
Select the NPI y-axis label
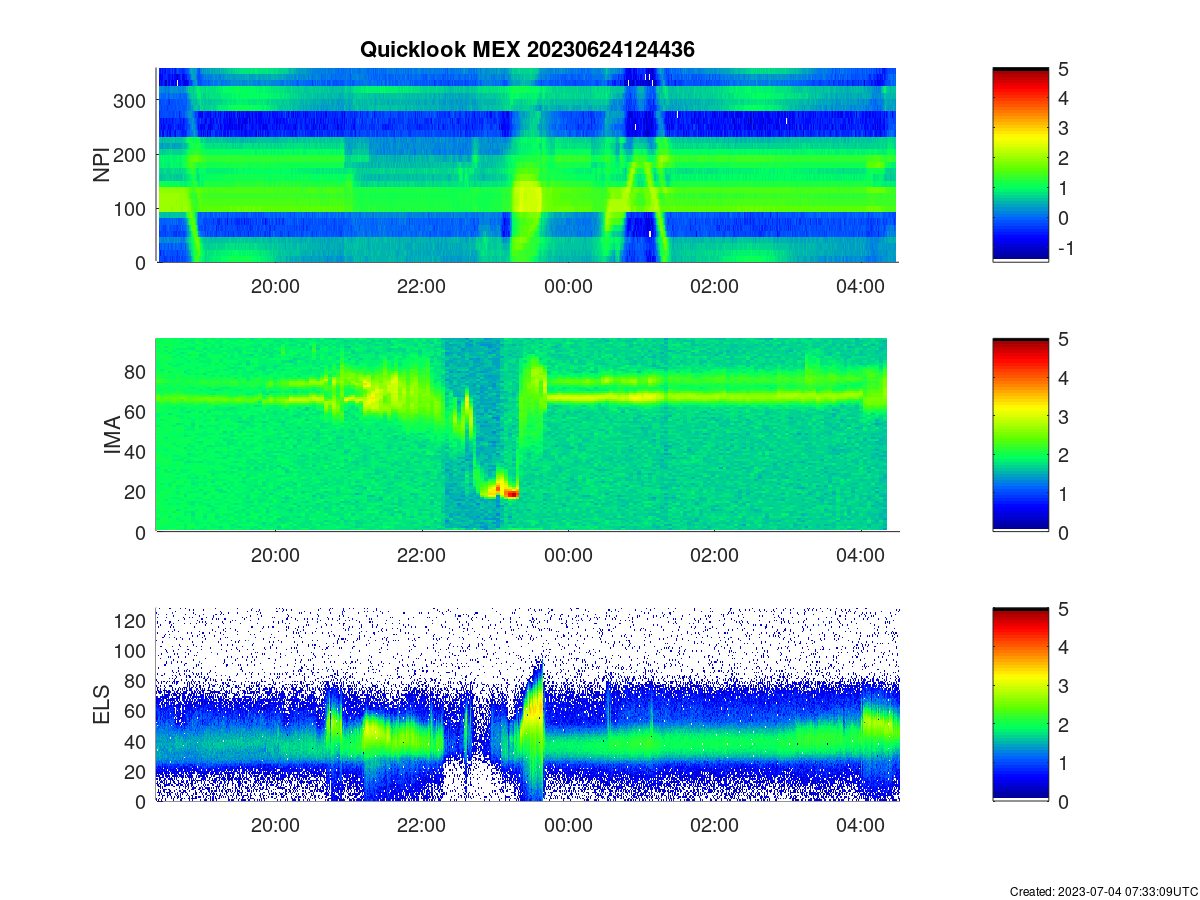coord(101,165)
